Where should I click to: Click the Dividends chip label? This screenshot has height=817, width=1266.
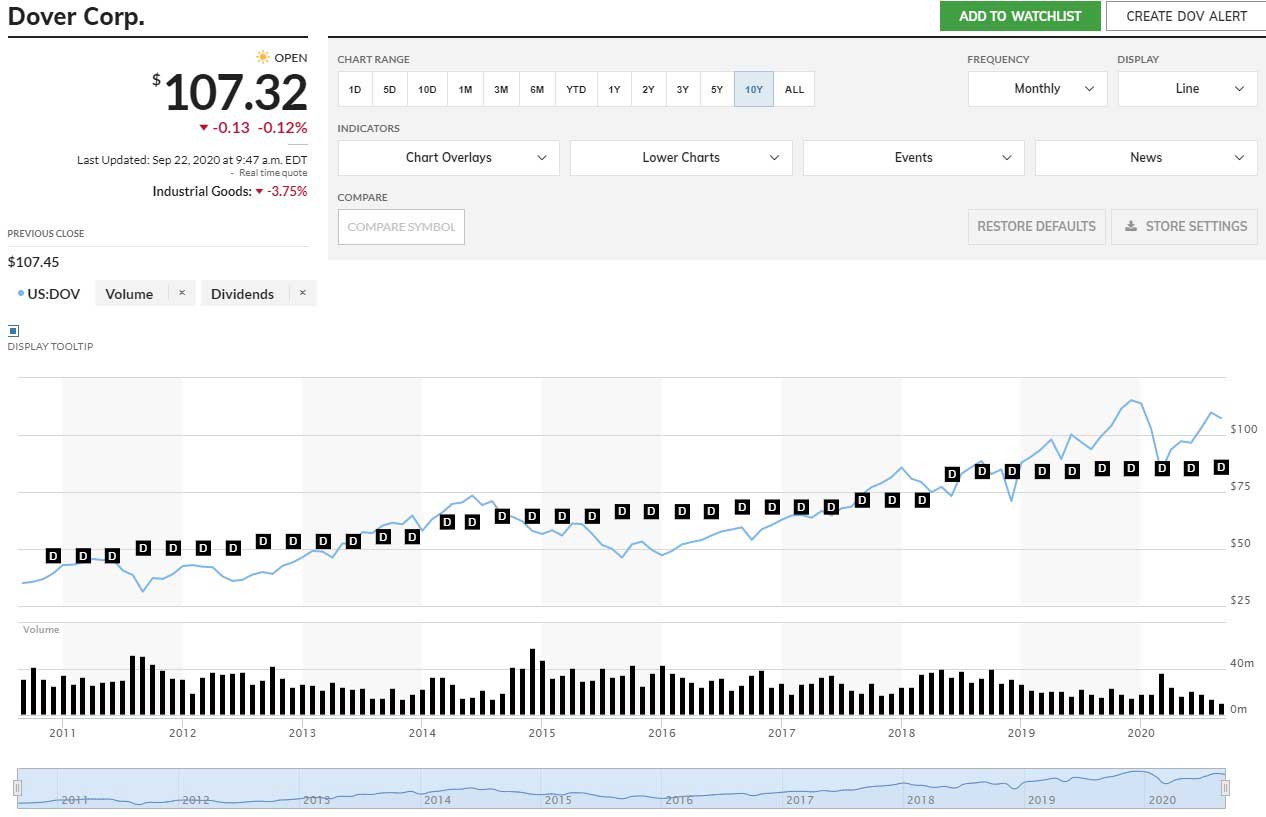coord(242,294)
